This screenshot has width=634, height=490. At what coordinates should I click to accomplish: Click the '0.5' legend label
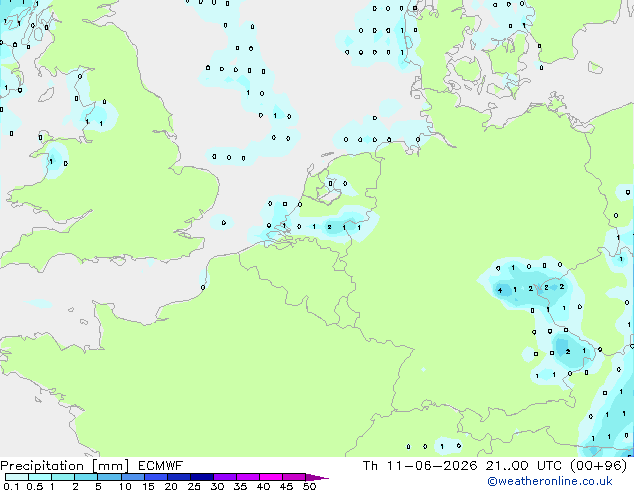(35, 486)
